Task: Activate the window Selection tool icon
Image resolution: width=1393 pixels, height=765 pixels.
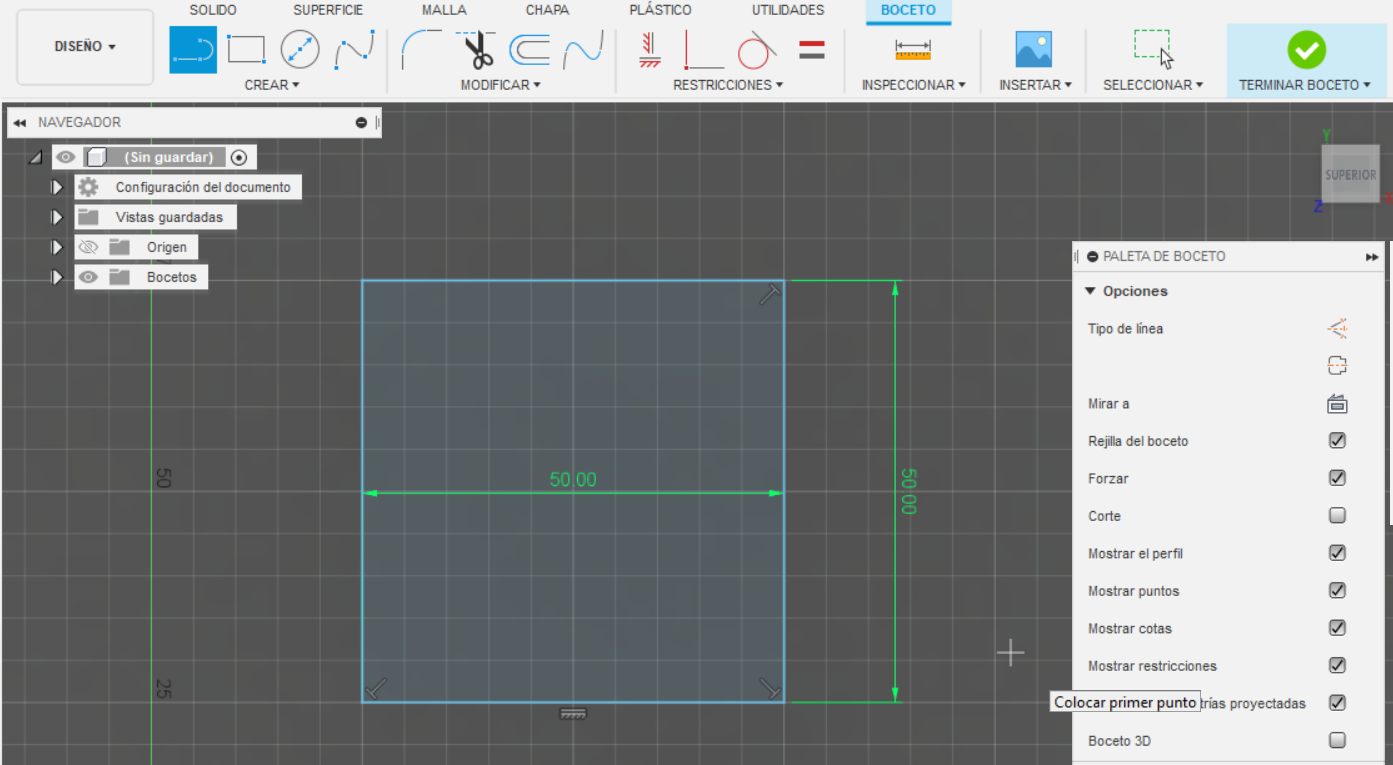Action: pyautogui.click(x=1153, y=49)
